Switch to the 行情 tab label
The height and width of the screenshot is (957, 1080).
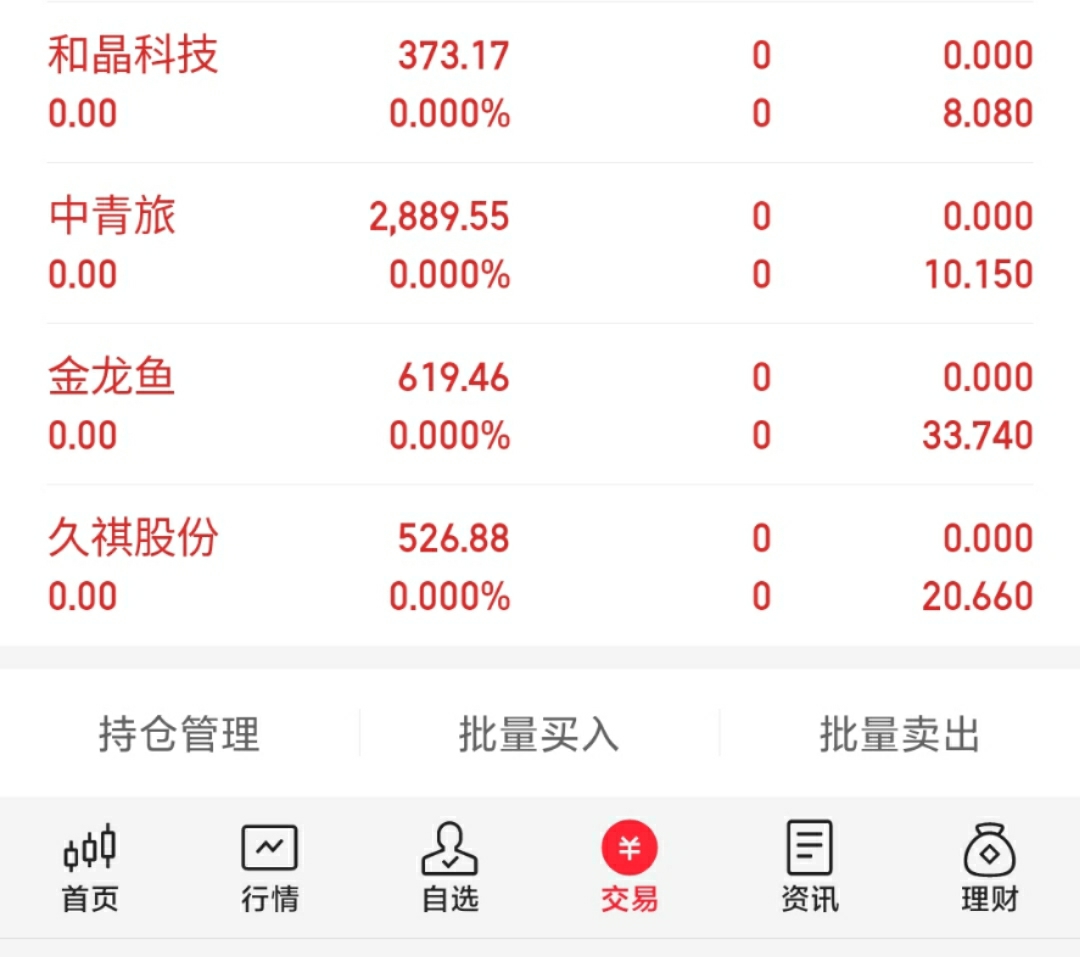click(269, 899)
